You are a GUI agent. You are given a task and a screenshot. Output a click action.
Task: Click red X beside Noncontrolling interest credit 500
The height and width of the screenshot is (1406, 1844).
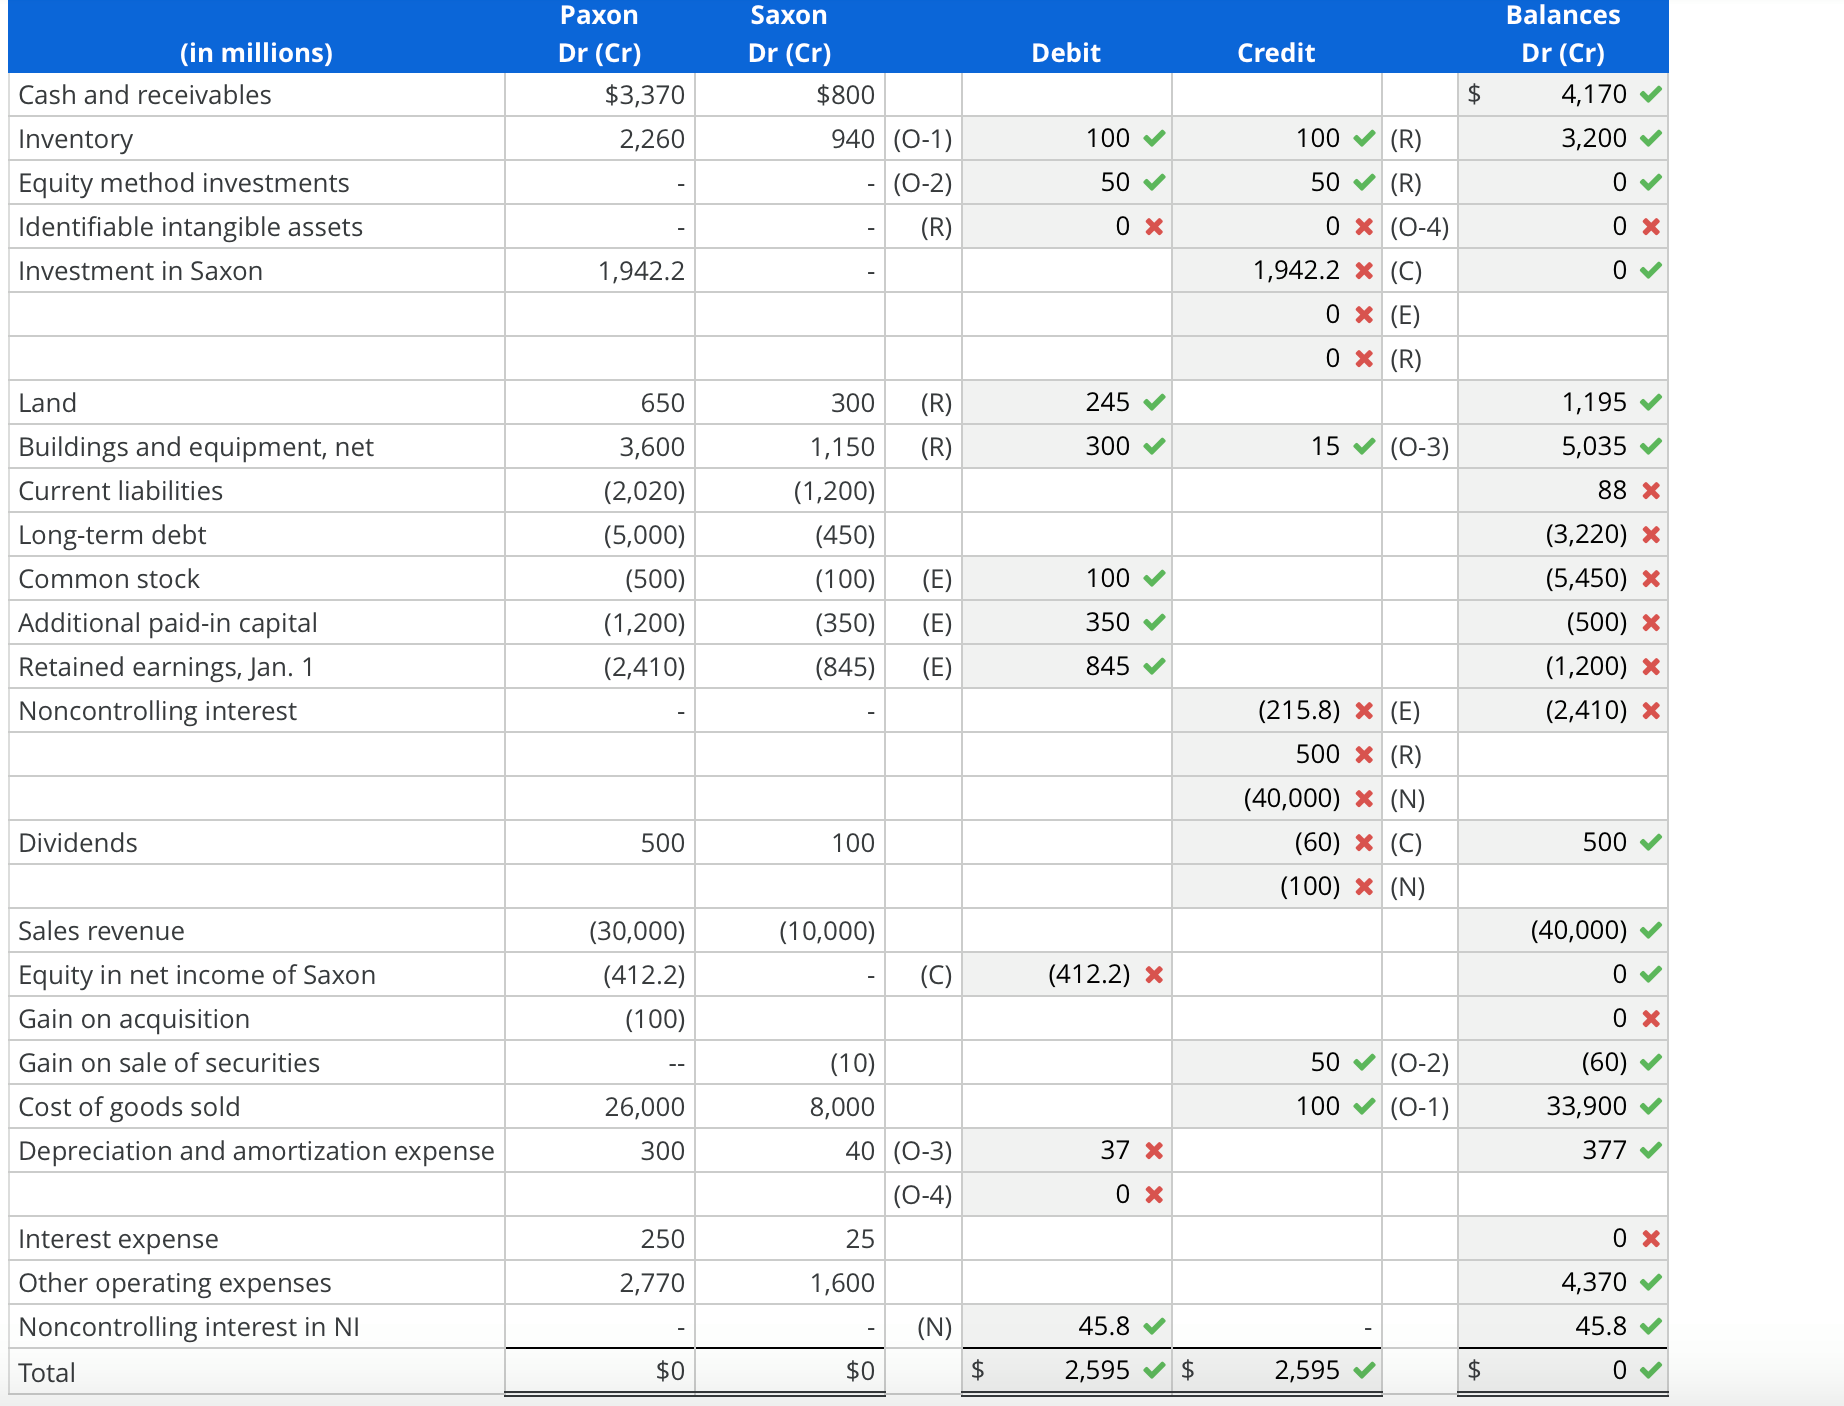[x=1364, y=755]
